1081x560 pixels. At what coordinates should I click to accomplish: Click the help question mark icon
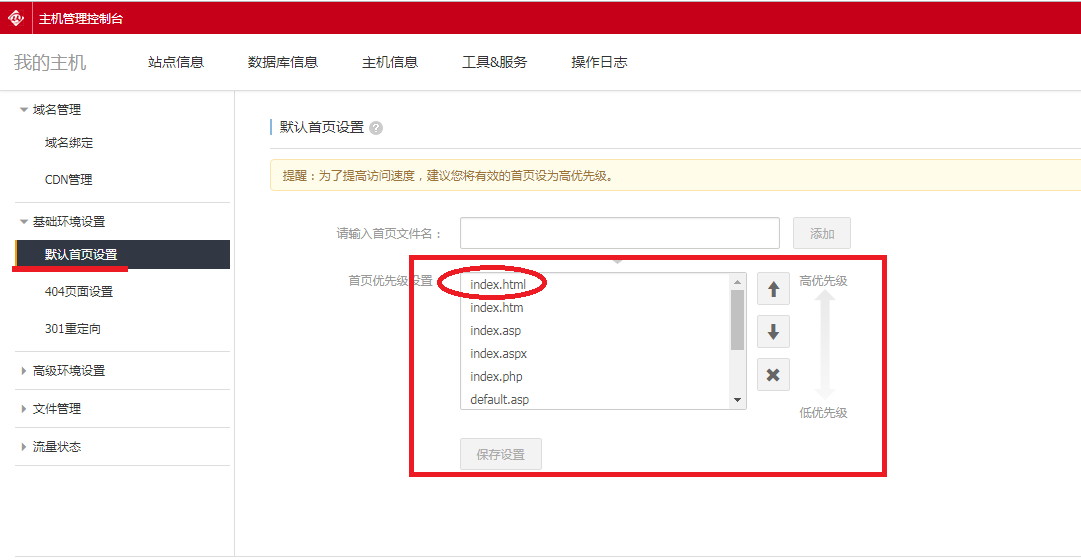click(x=376, y=128)
